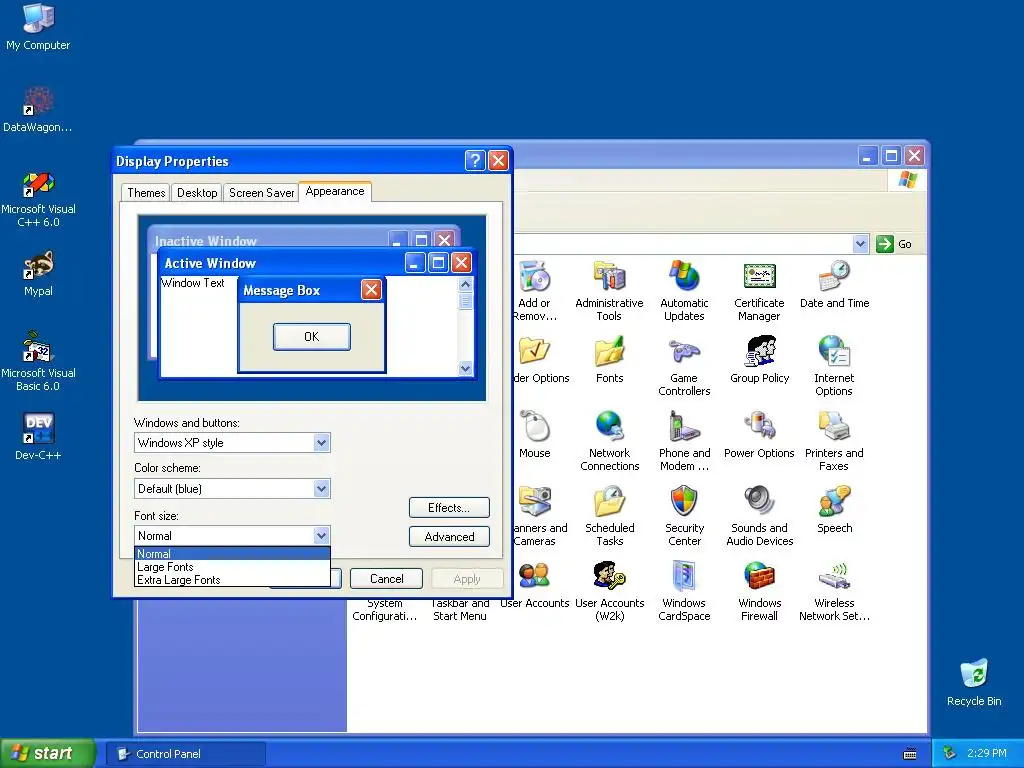Image resolution: width=1024 pixels, height=768 pixels.
Task: Open Sounds and Audio Devices icon
Action: click(760, 516)
